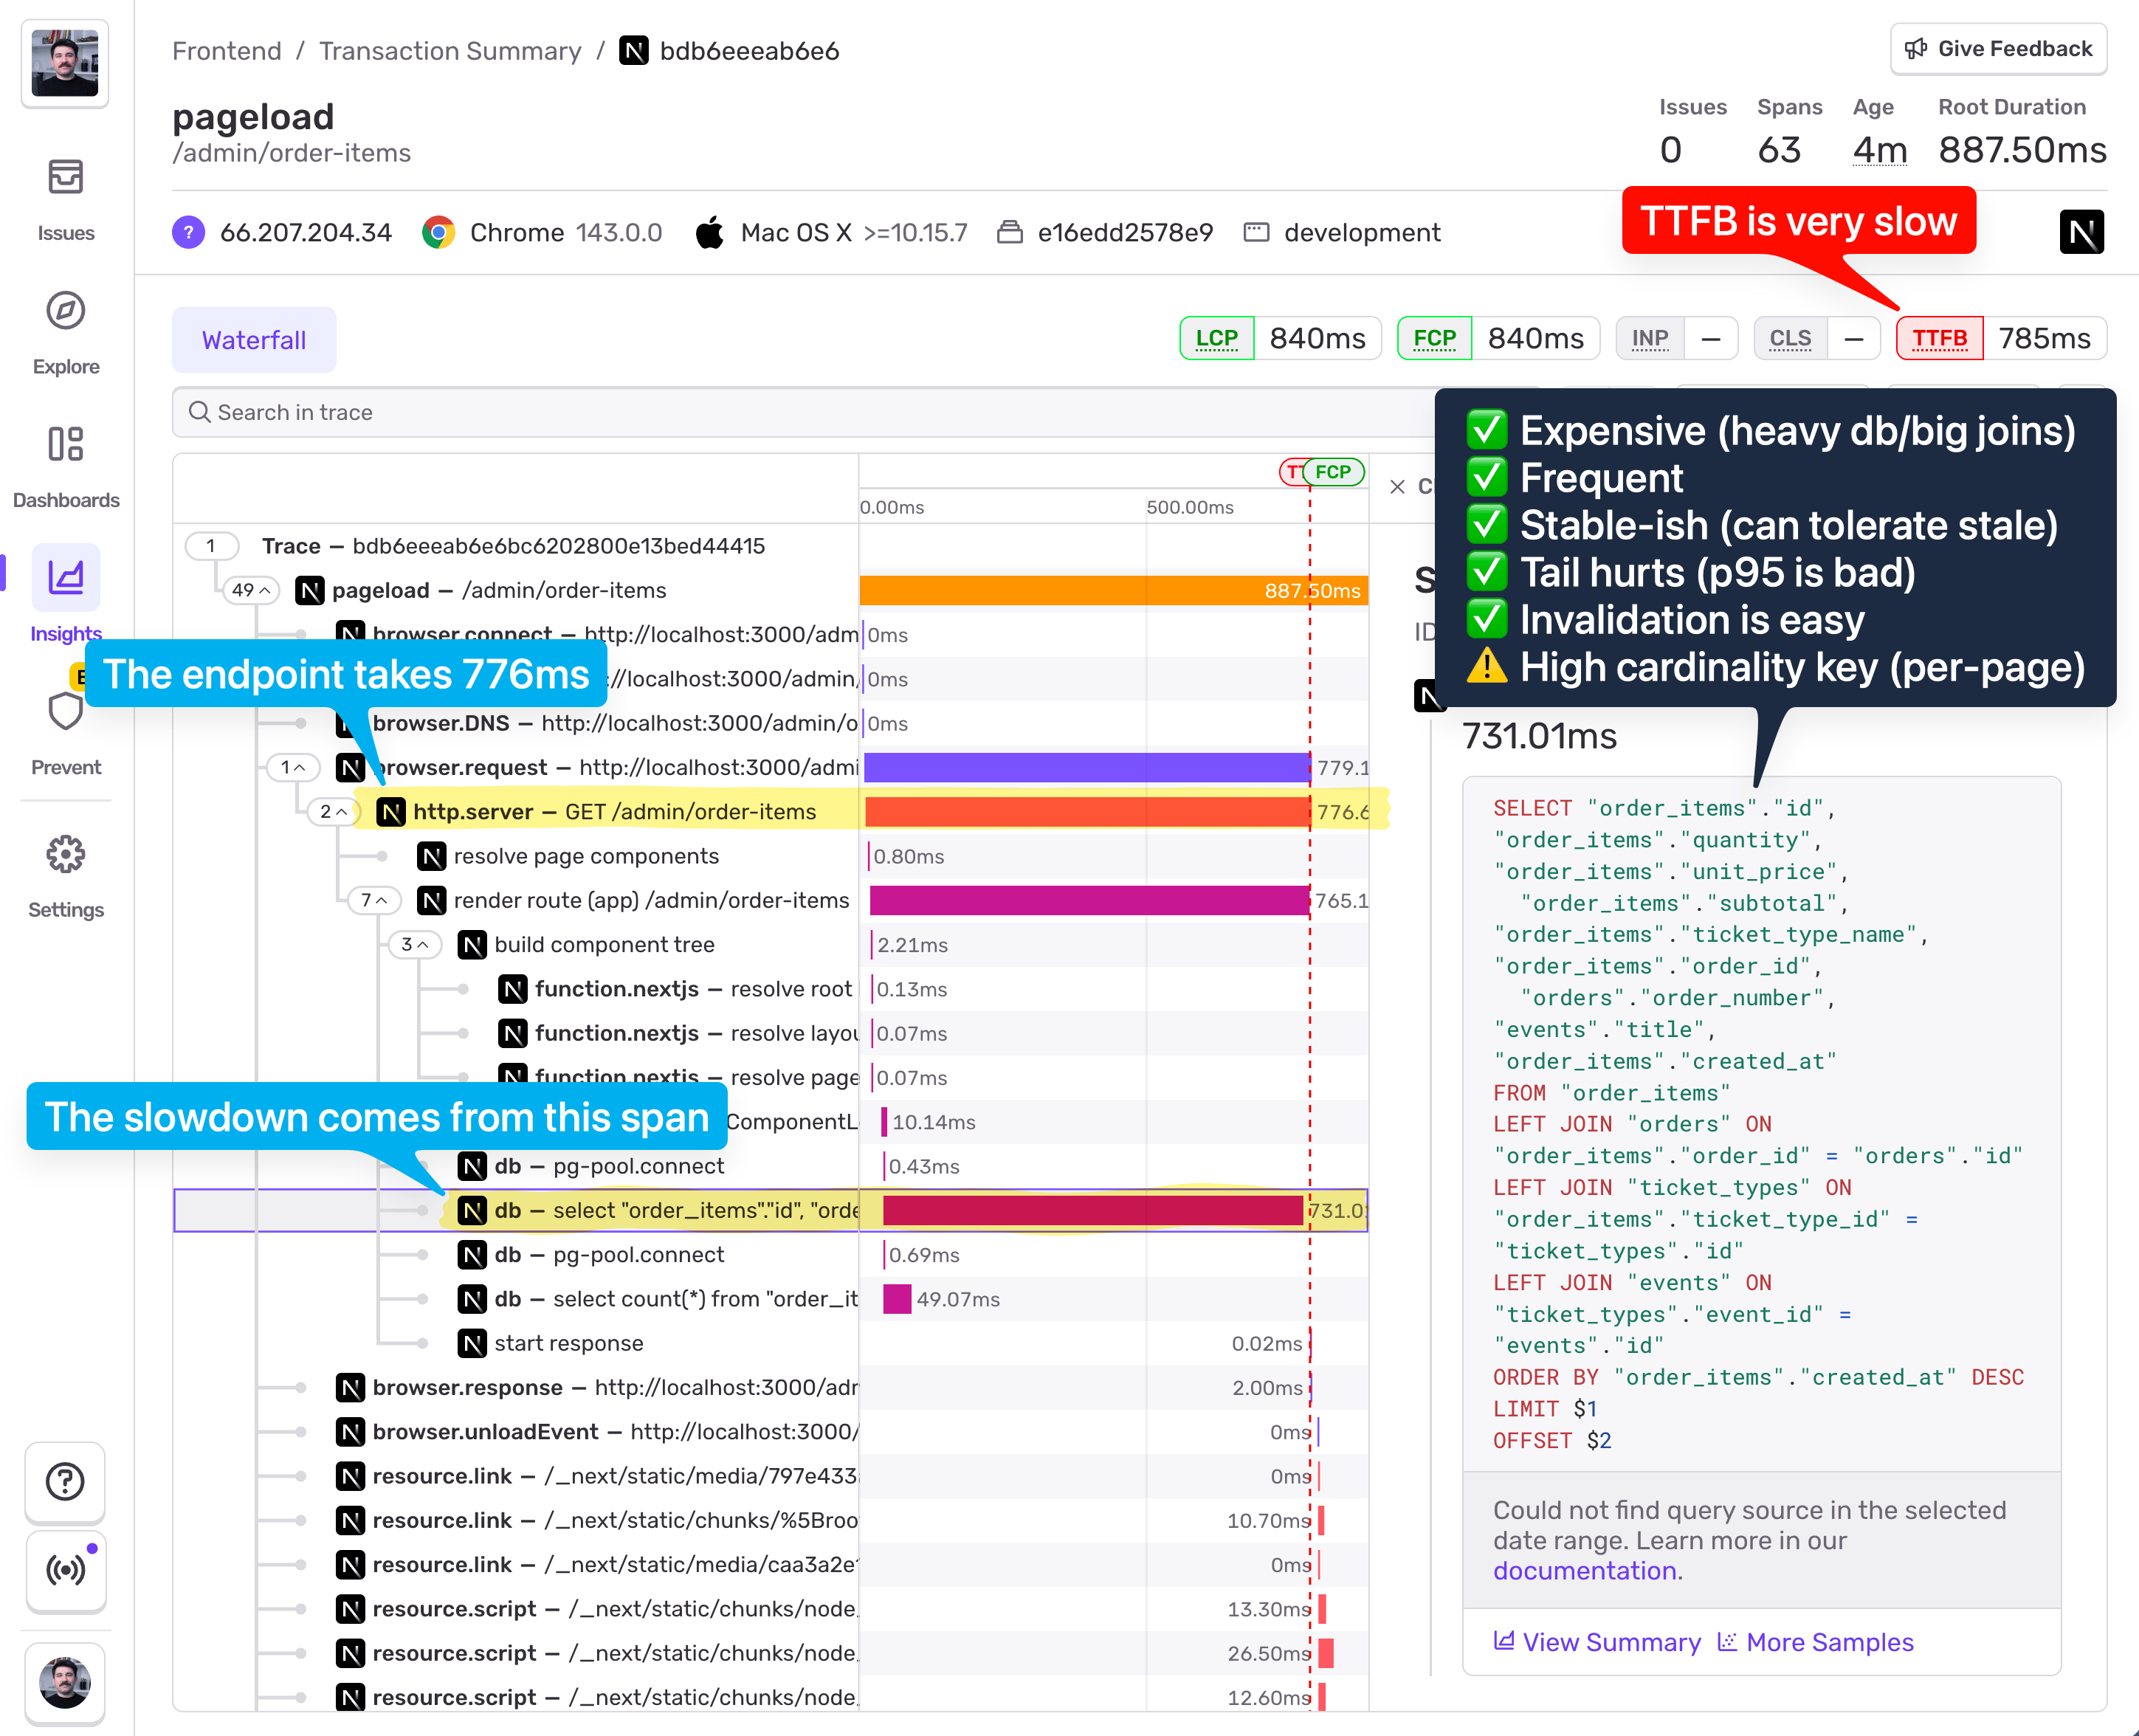Collapse the render route span group

point(375,900)
